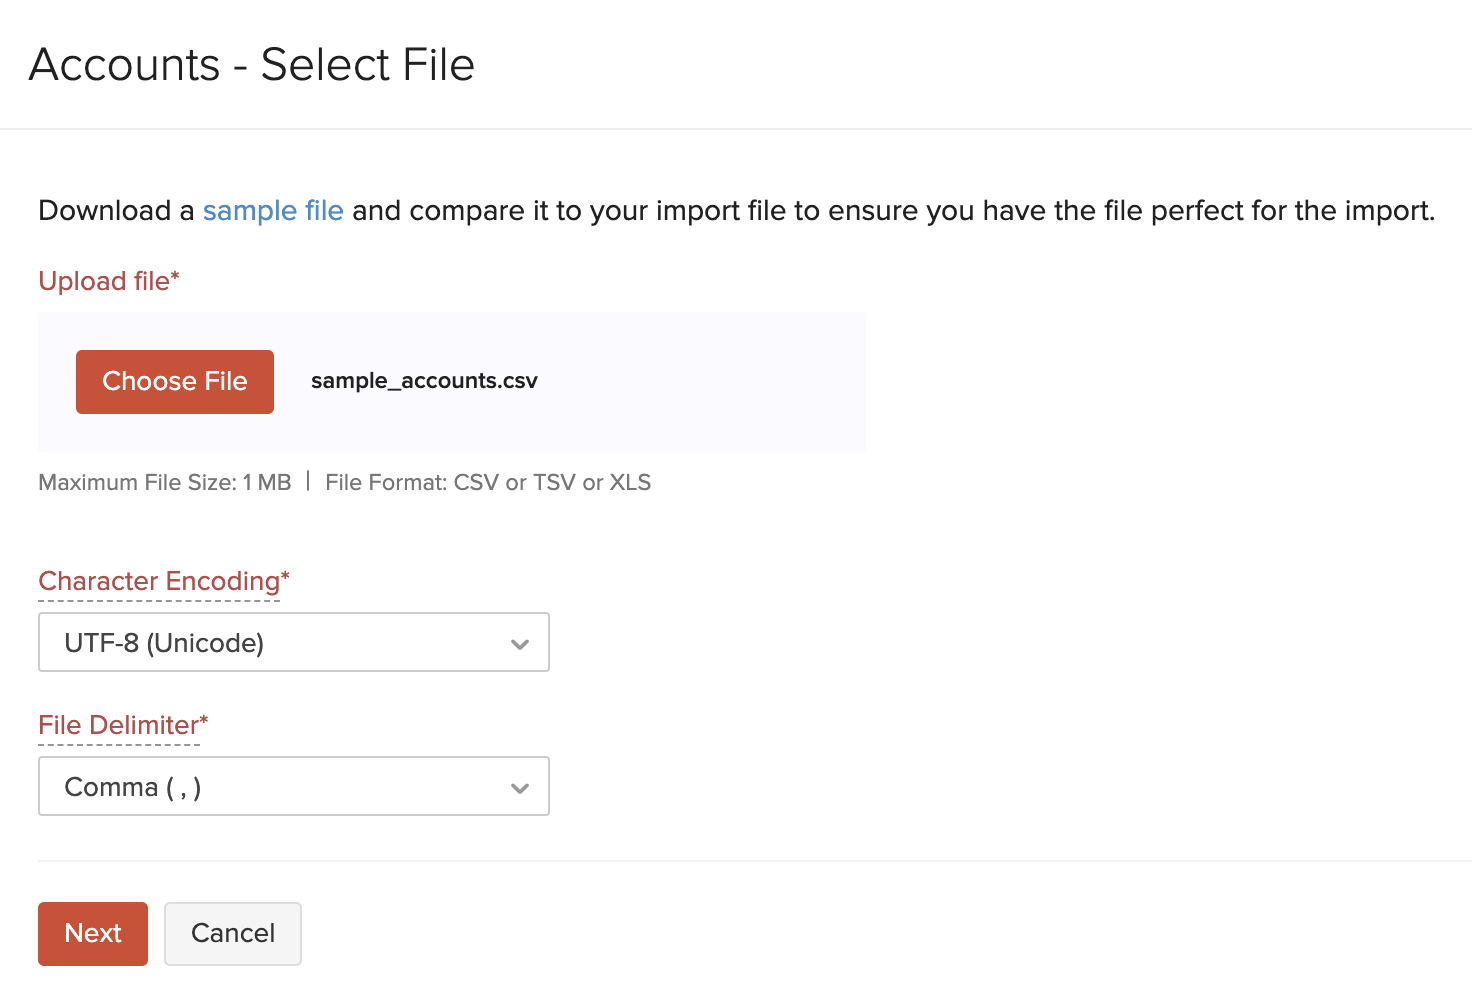Click the Next button
The height and width of the screenshot is (1008, 1472).
click(93, 934)
